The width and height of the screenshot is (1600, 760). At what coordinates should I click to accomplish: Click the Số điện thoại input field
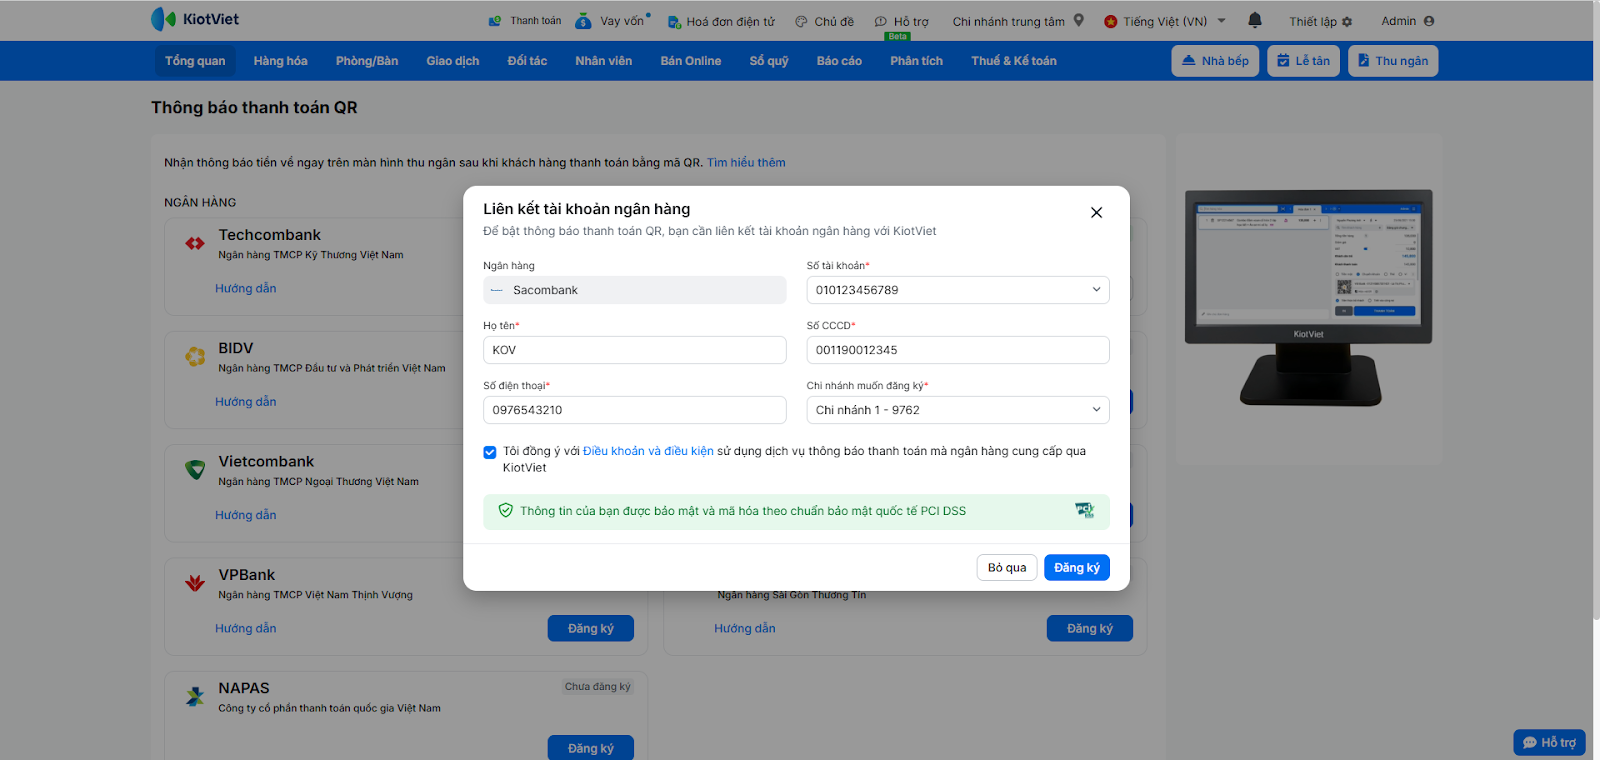(x=635, y=410)
